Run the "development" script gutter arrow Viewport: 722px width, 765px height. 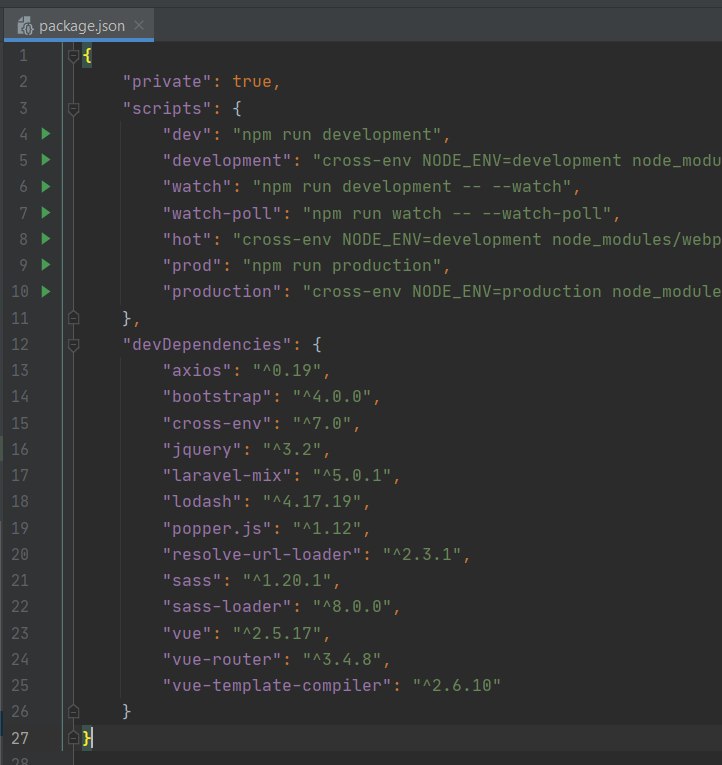coord(46,160)
